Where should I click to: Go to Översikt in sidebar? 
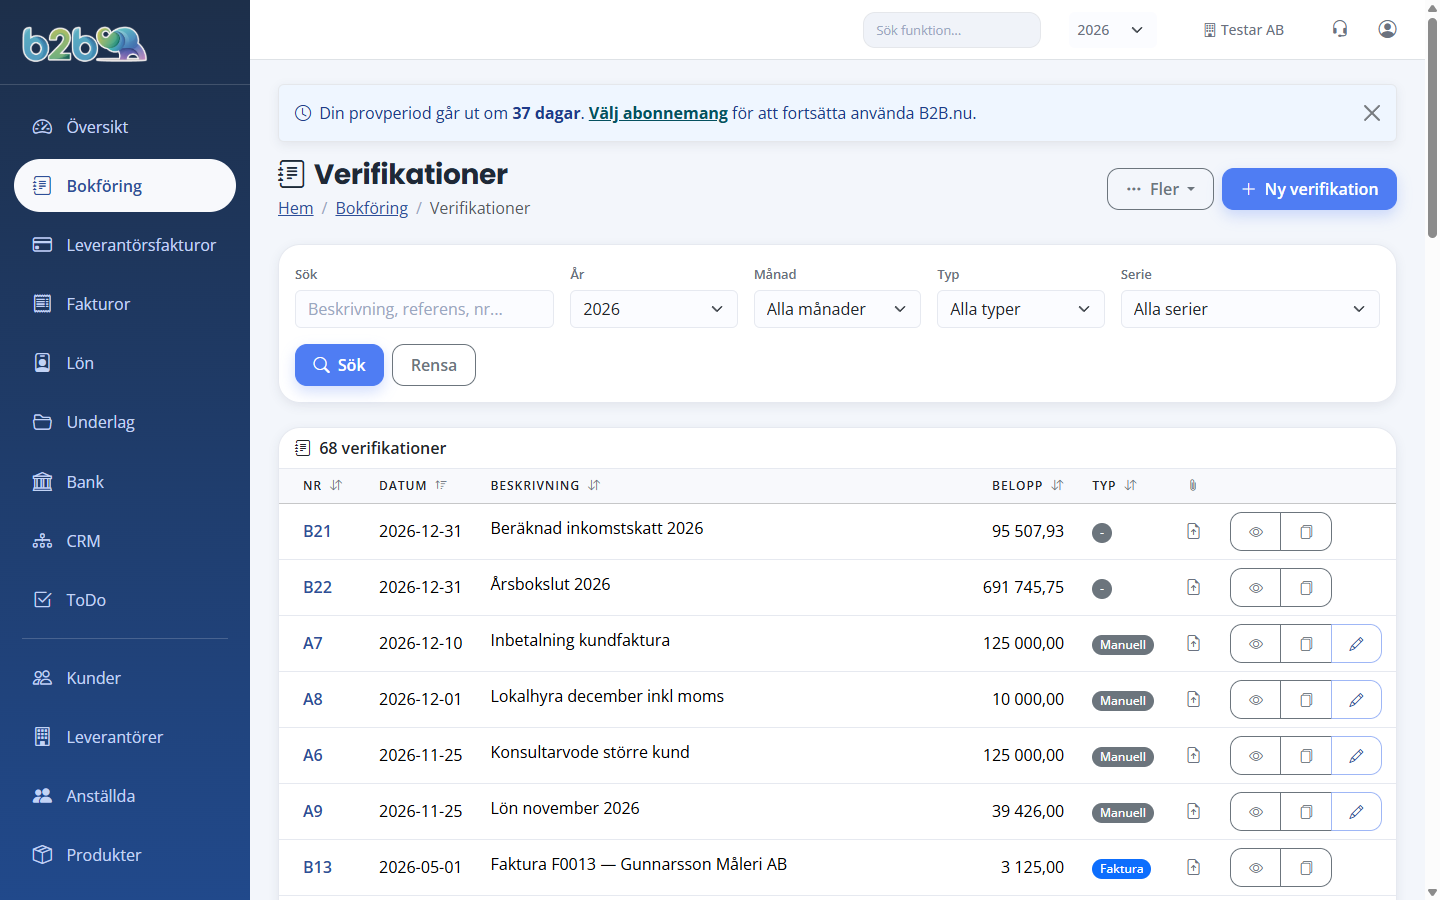[125, 127]
